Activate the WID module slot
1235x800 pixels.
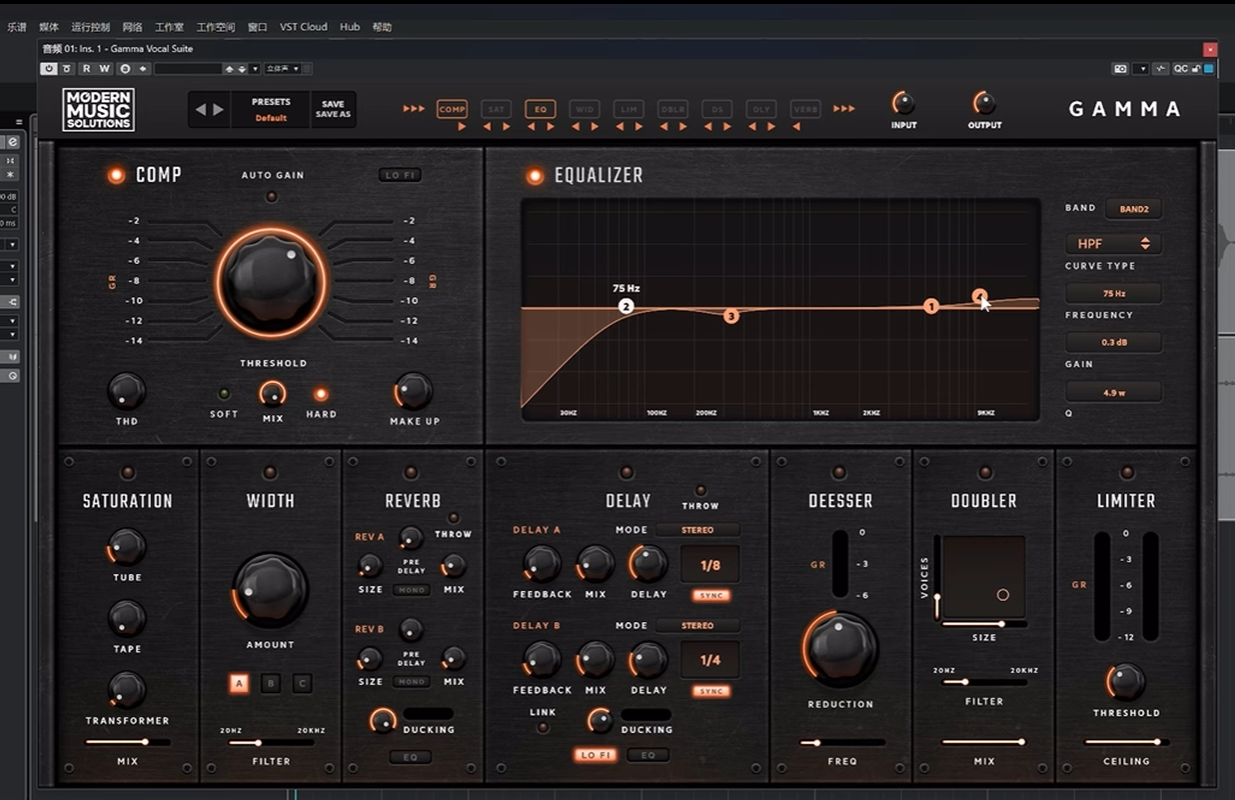tap(584, 109)
